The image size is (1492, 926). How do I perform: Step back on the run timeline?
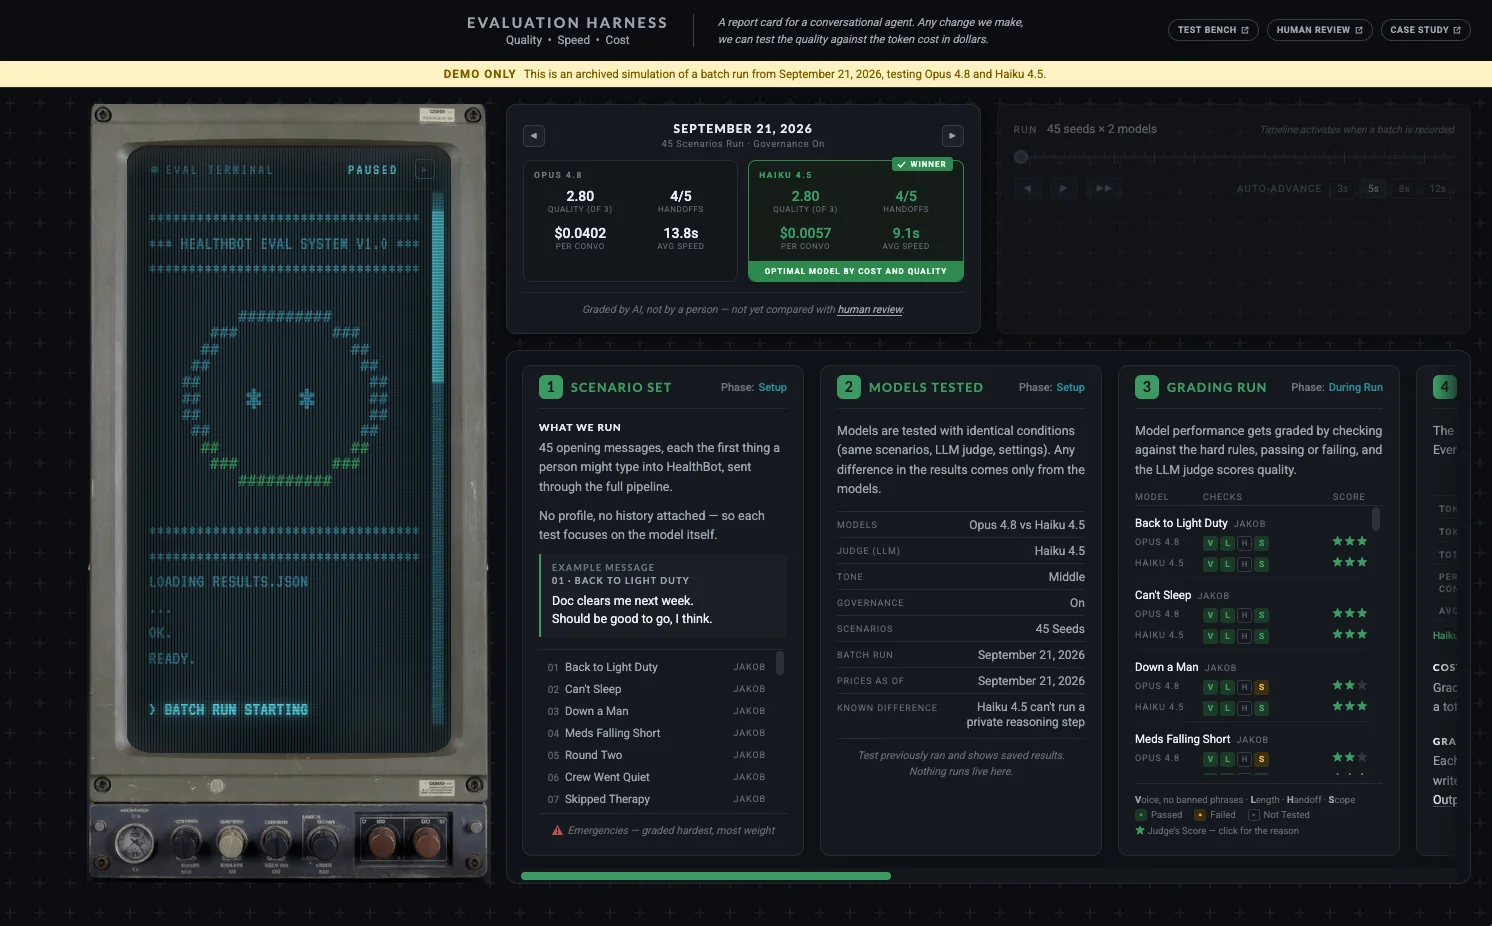point(1026,188)
